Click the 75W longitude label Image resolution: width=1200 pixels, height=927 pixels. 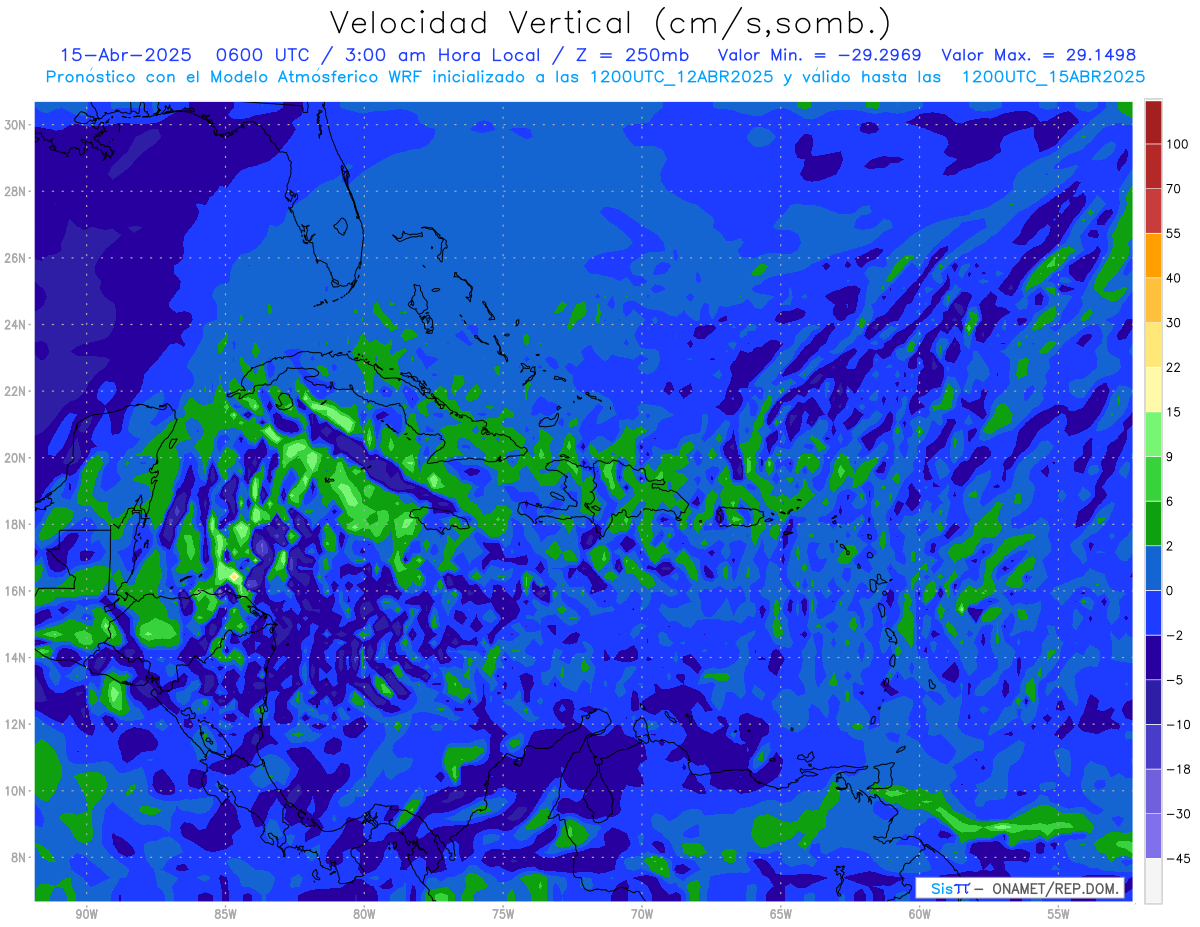503,914
